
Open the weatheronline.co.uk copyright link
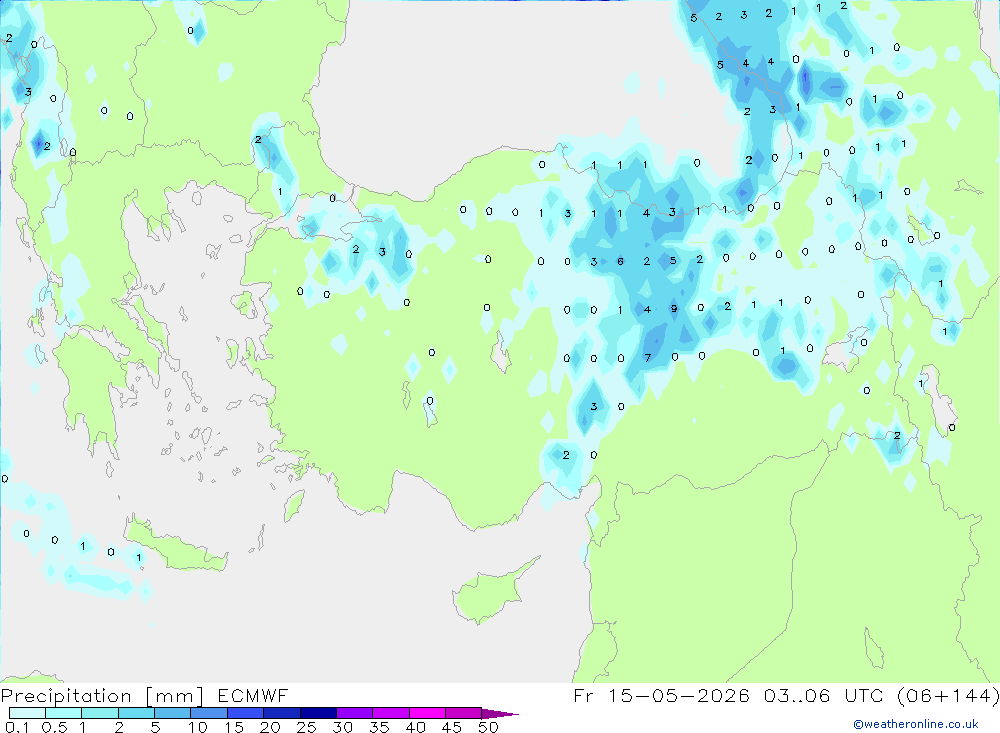click(x=915, y=724)
